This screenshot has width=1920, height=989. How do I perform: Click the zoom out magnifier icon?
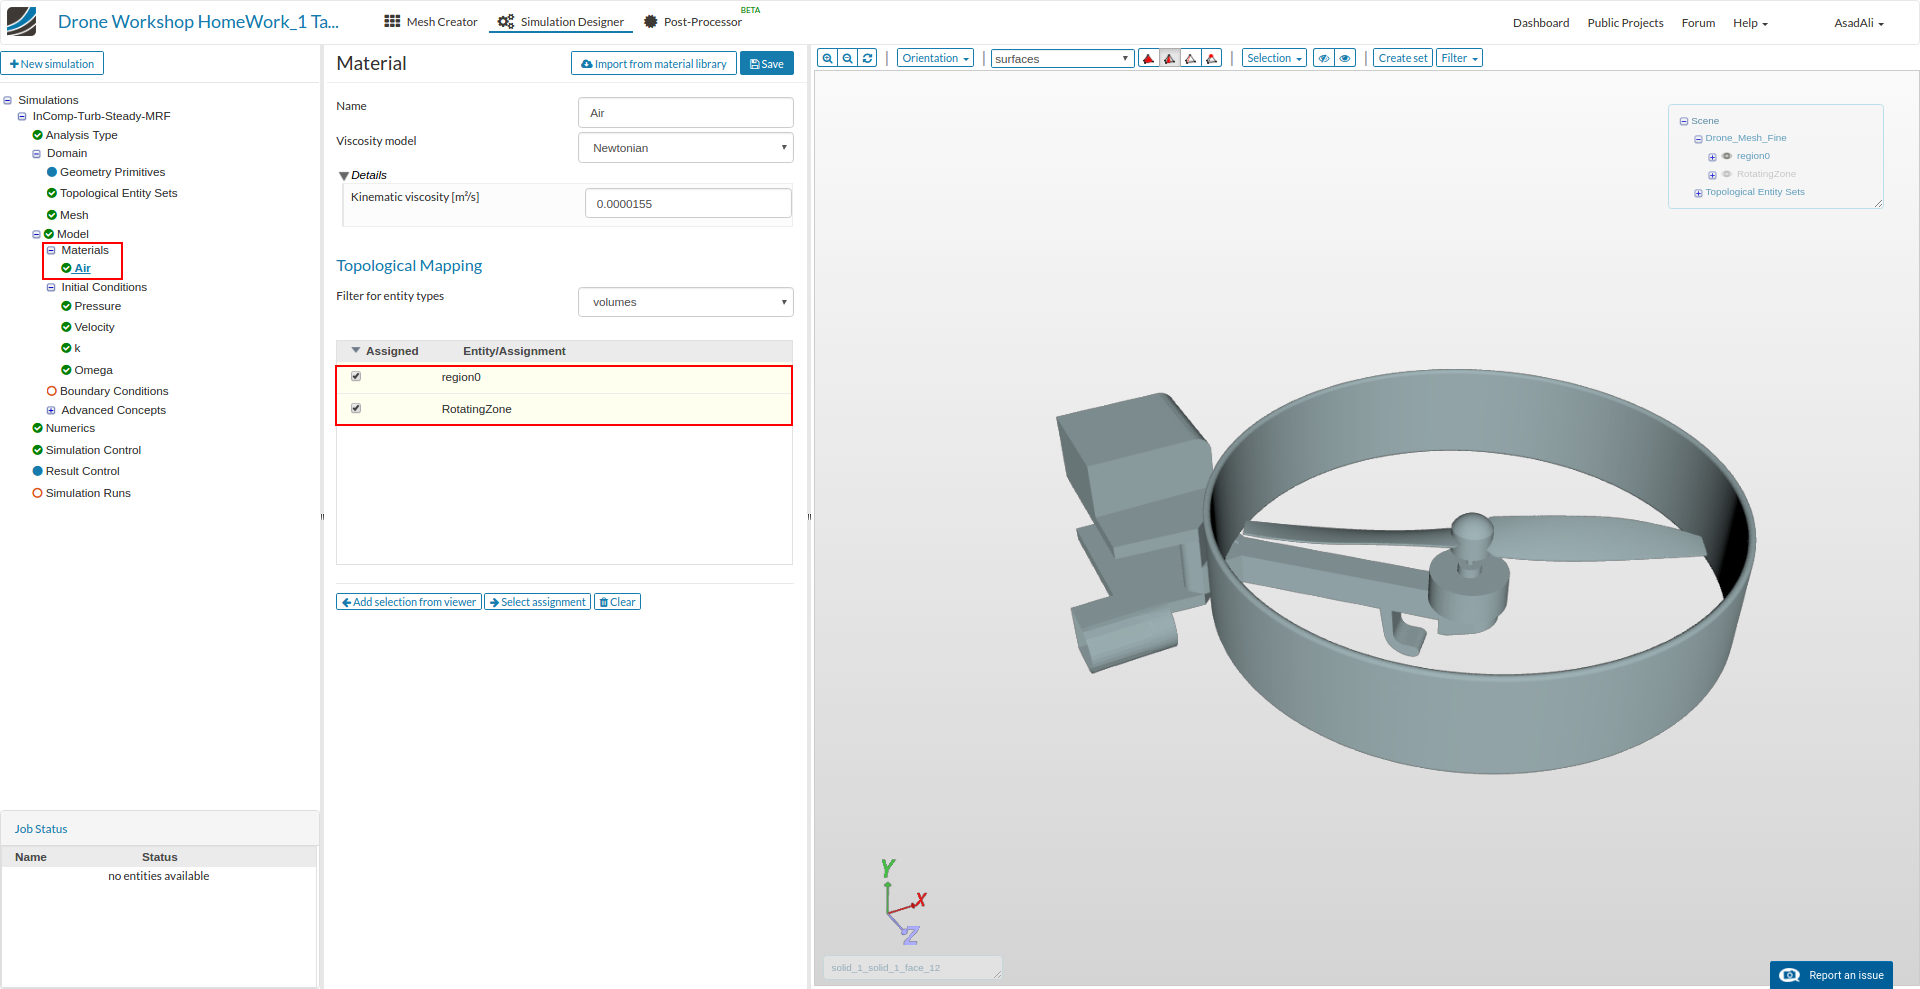pos(848,59)
